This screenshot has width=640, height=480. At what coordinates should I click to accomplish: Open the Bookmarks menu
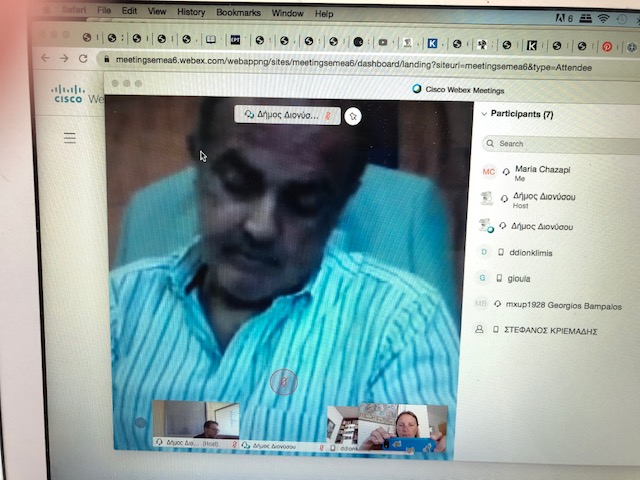coord(238,13)
